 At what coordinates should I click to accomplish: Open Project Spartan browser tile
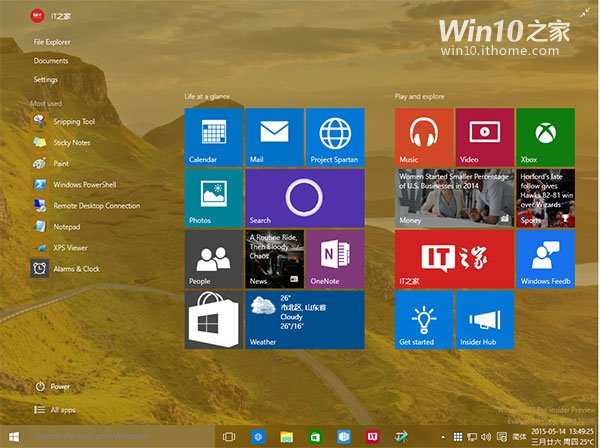pos(335,137)
